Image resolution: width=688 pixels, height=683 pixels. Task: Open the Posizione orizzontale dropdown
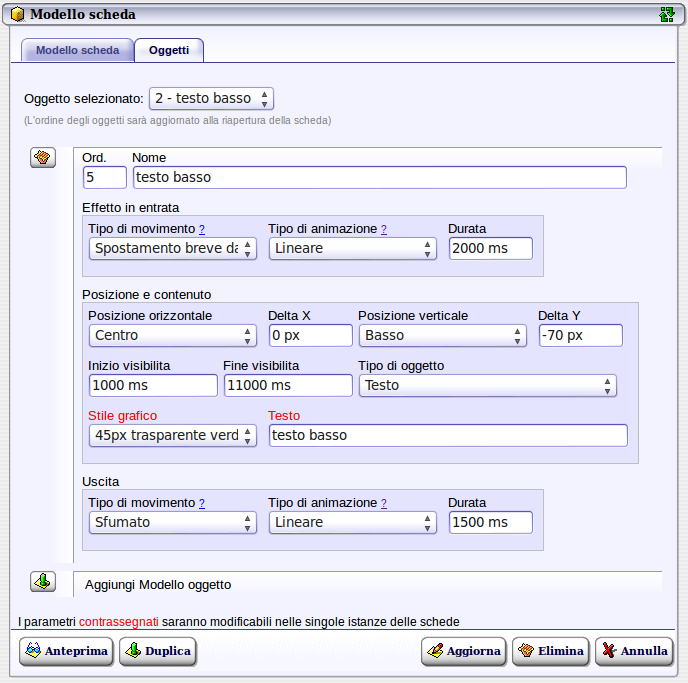(172, 335)
